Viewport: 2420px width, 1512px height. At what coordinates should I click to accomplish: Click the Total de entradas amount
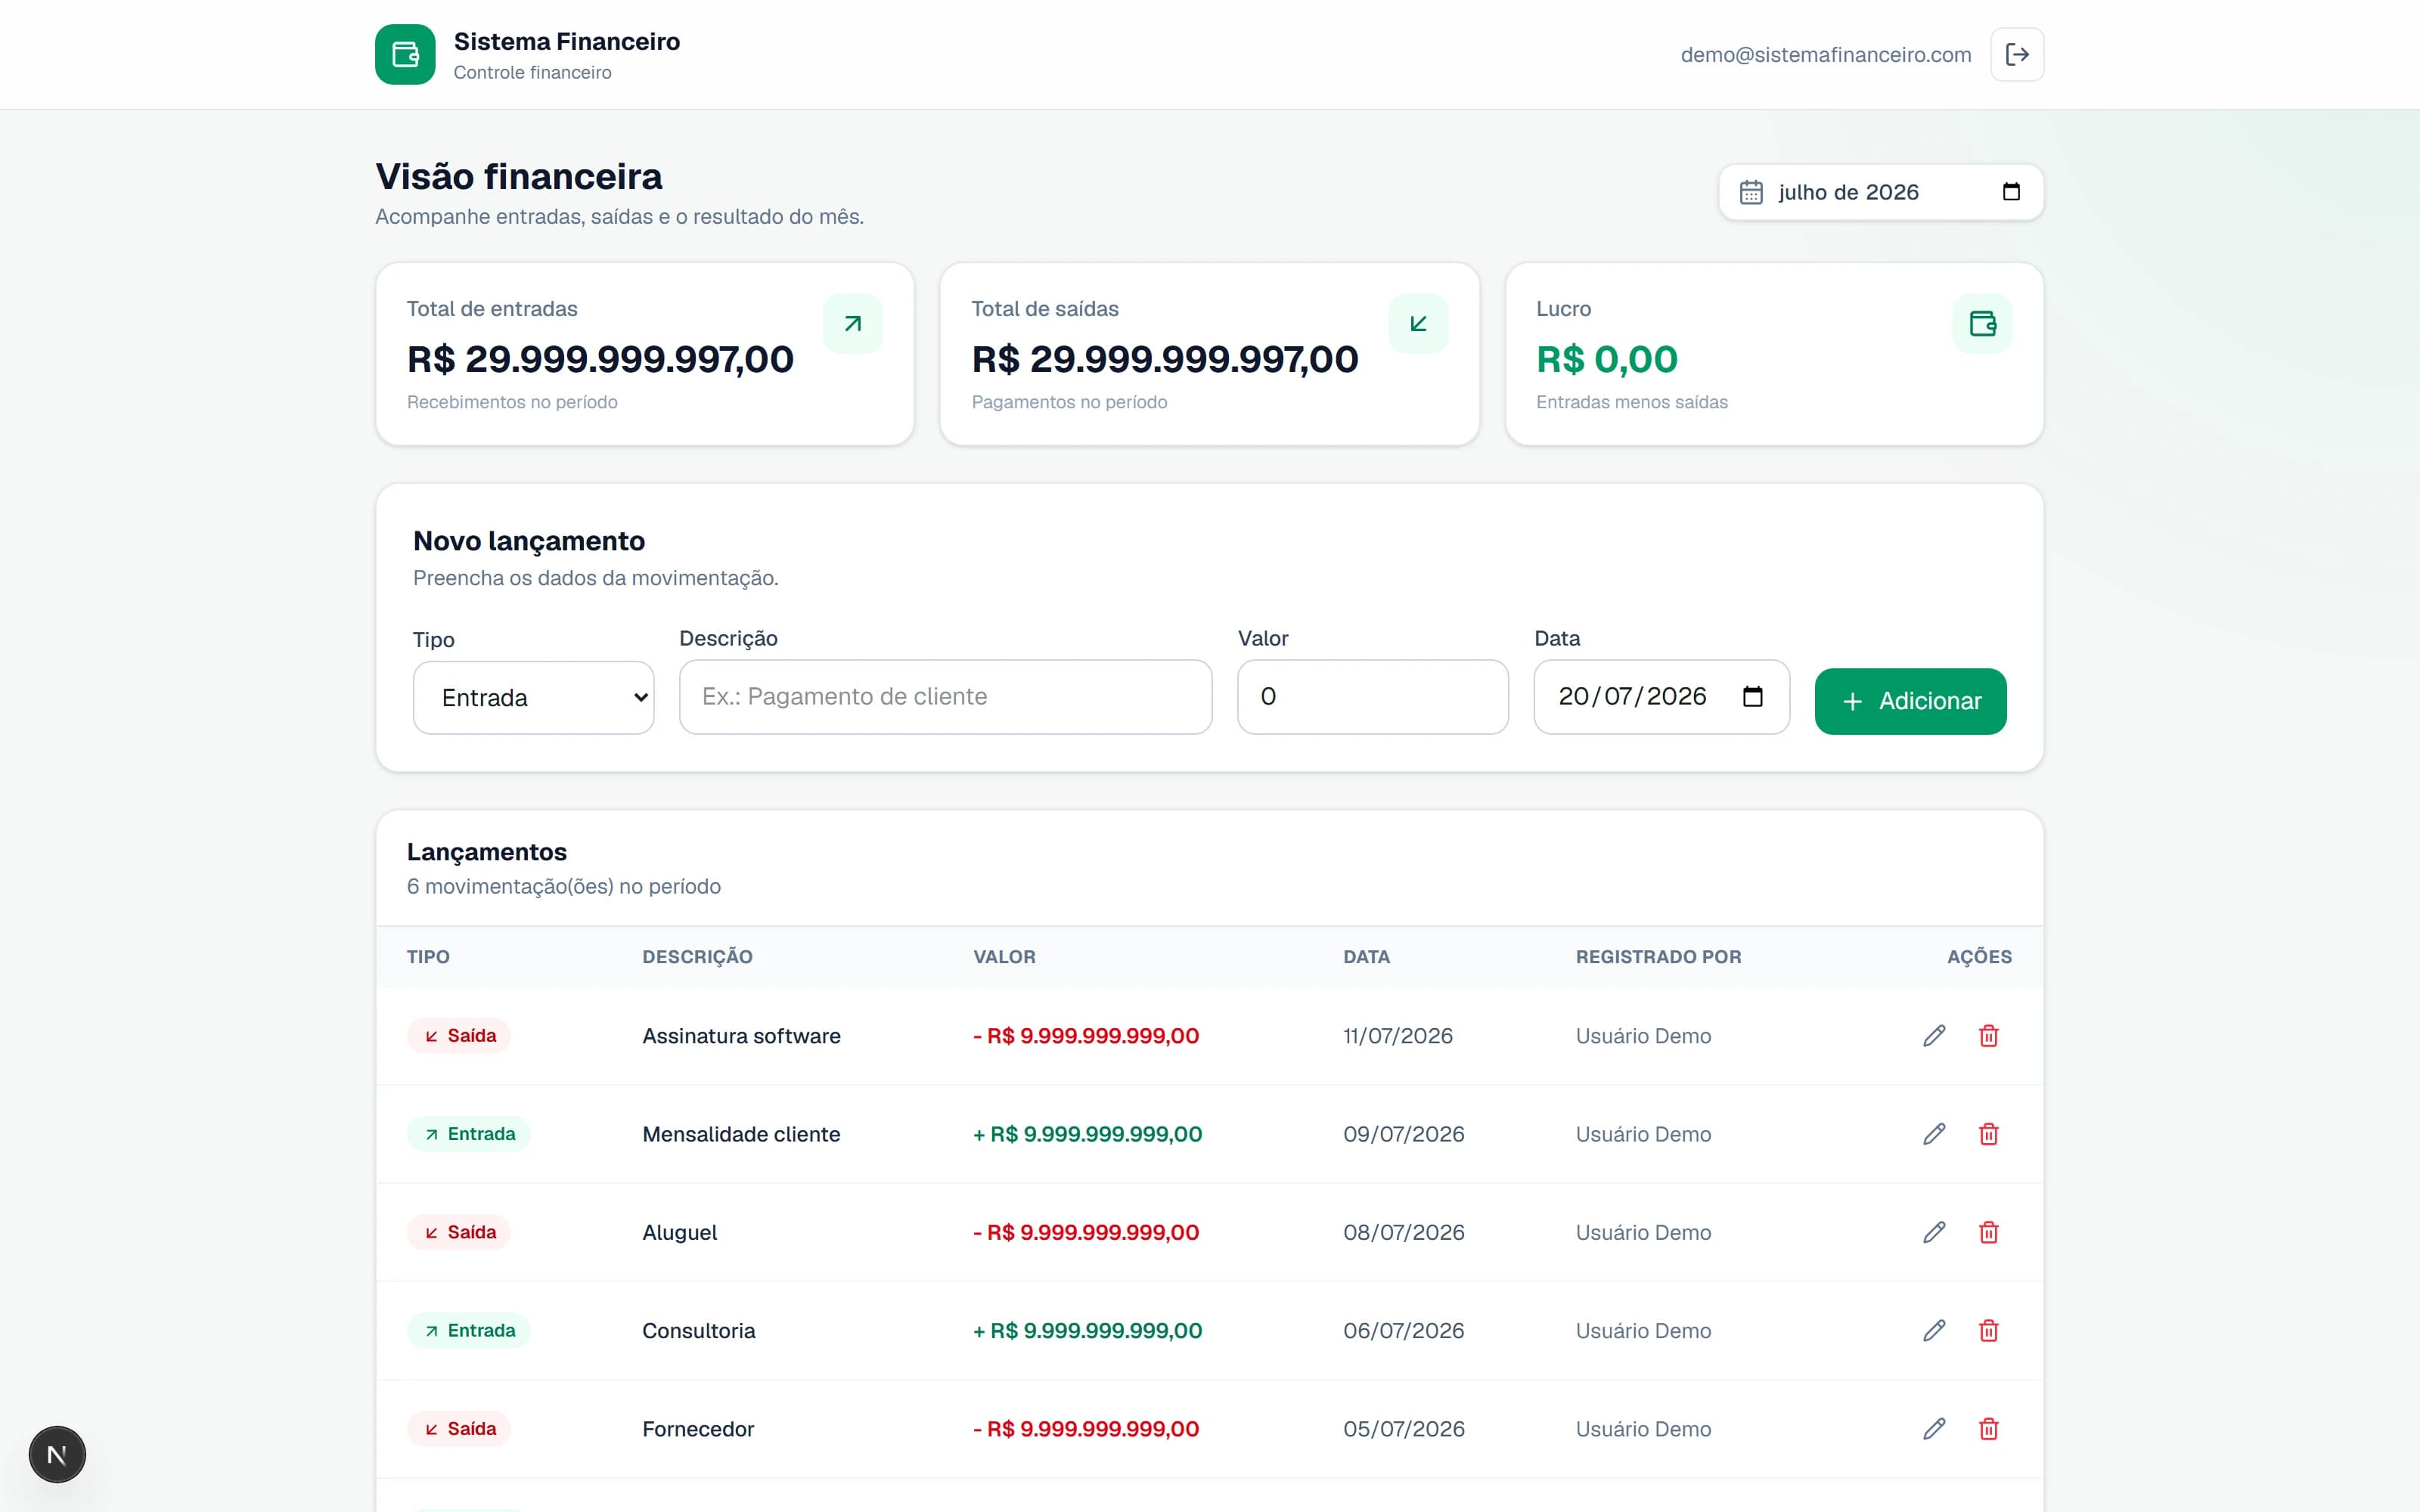(600, 359)
